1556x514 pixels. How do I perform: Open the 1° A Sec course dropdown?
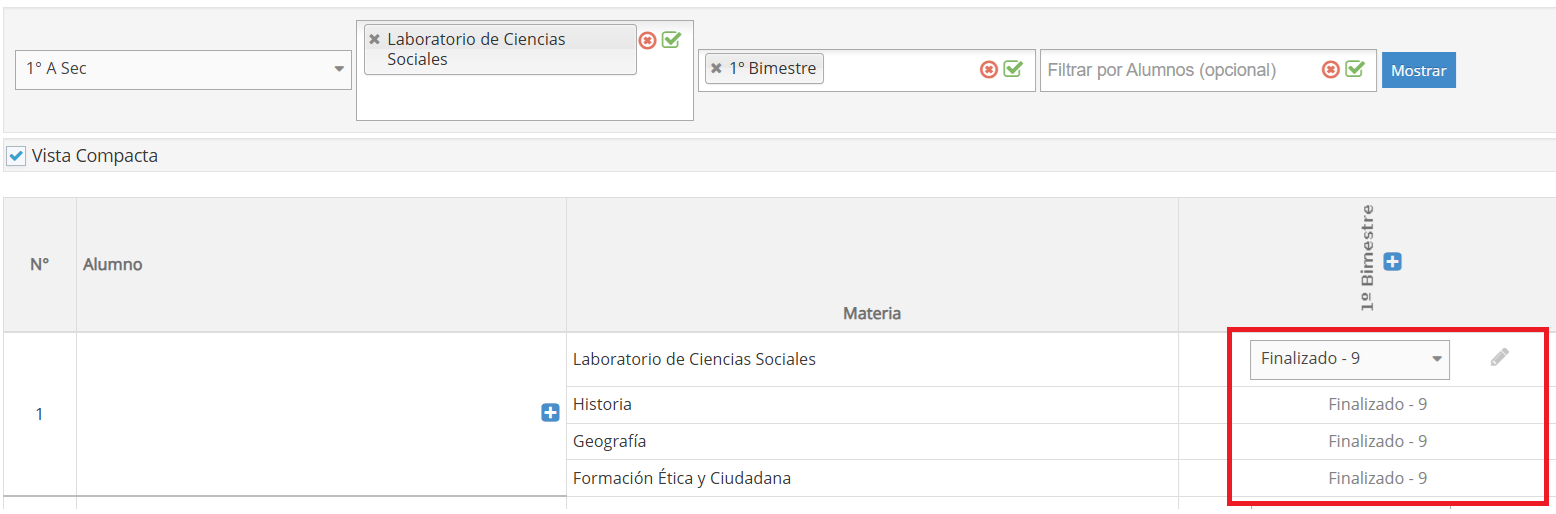point(181,69)
